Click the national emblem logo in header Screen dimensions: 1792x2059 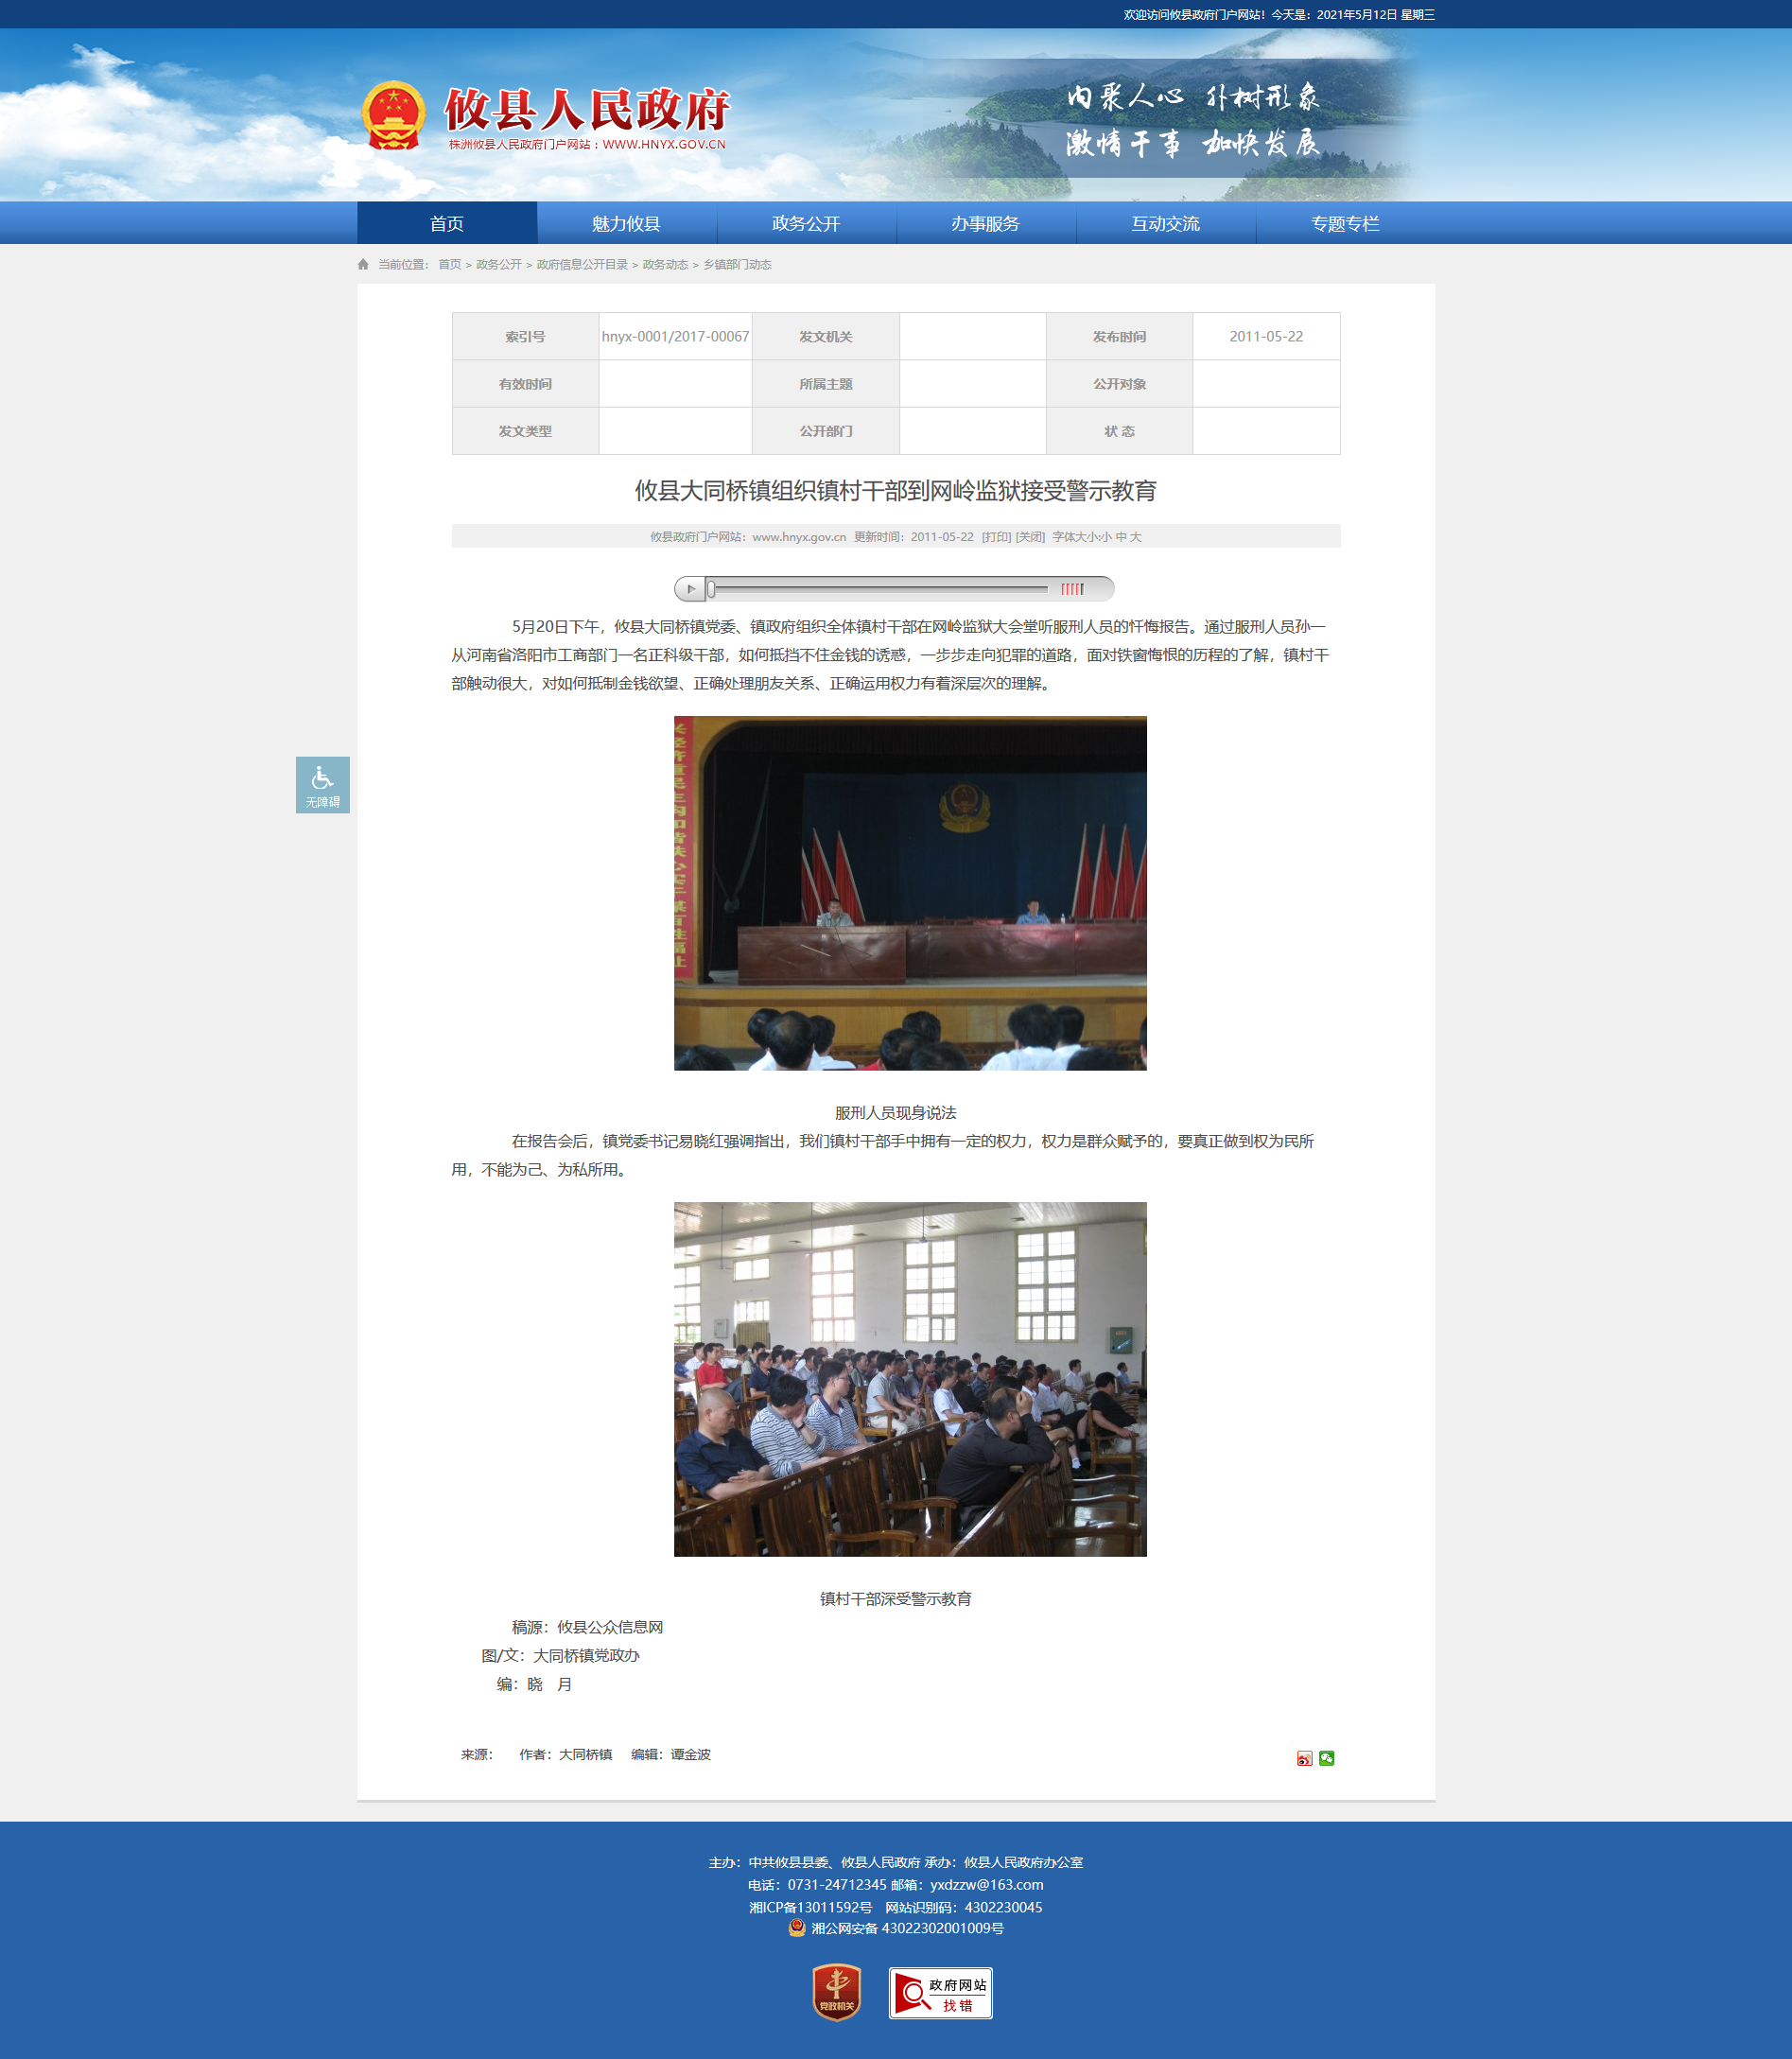pyautogui.click(x=393, y=115)
